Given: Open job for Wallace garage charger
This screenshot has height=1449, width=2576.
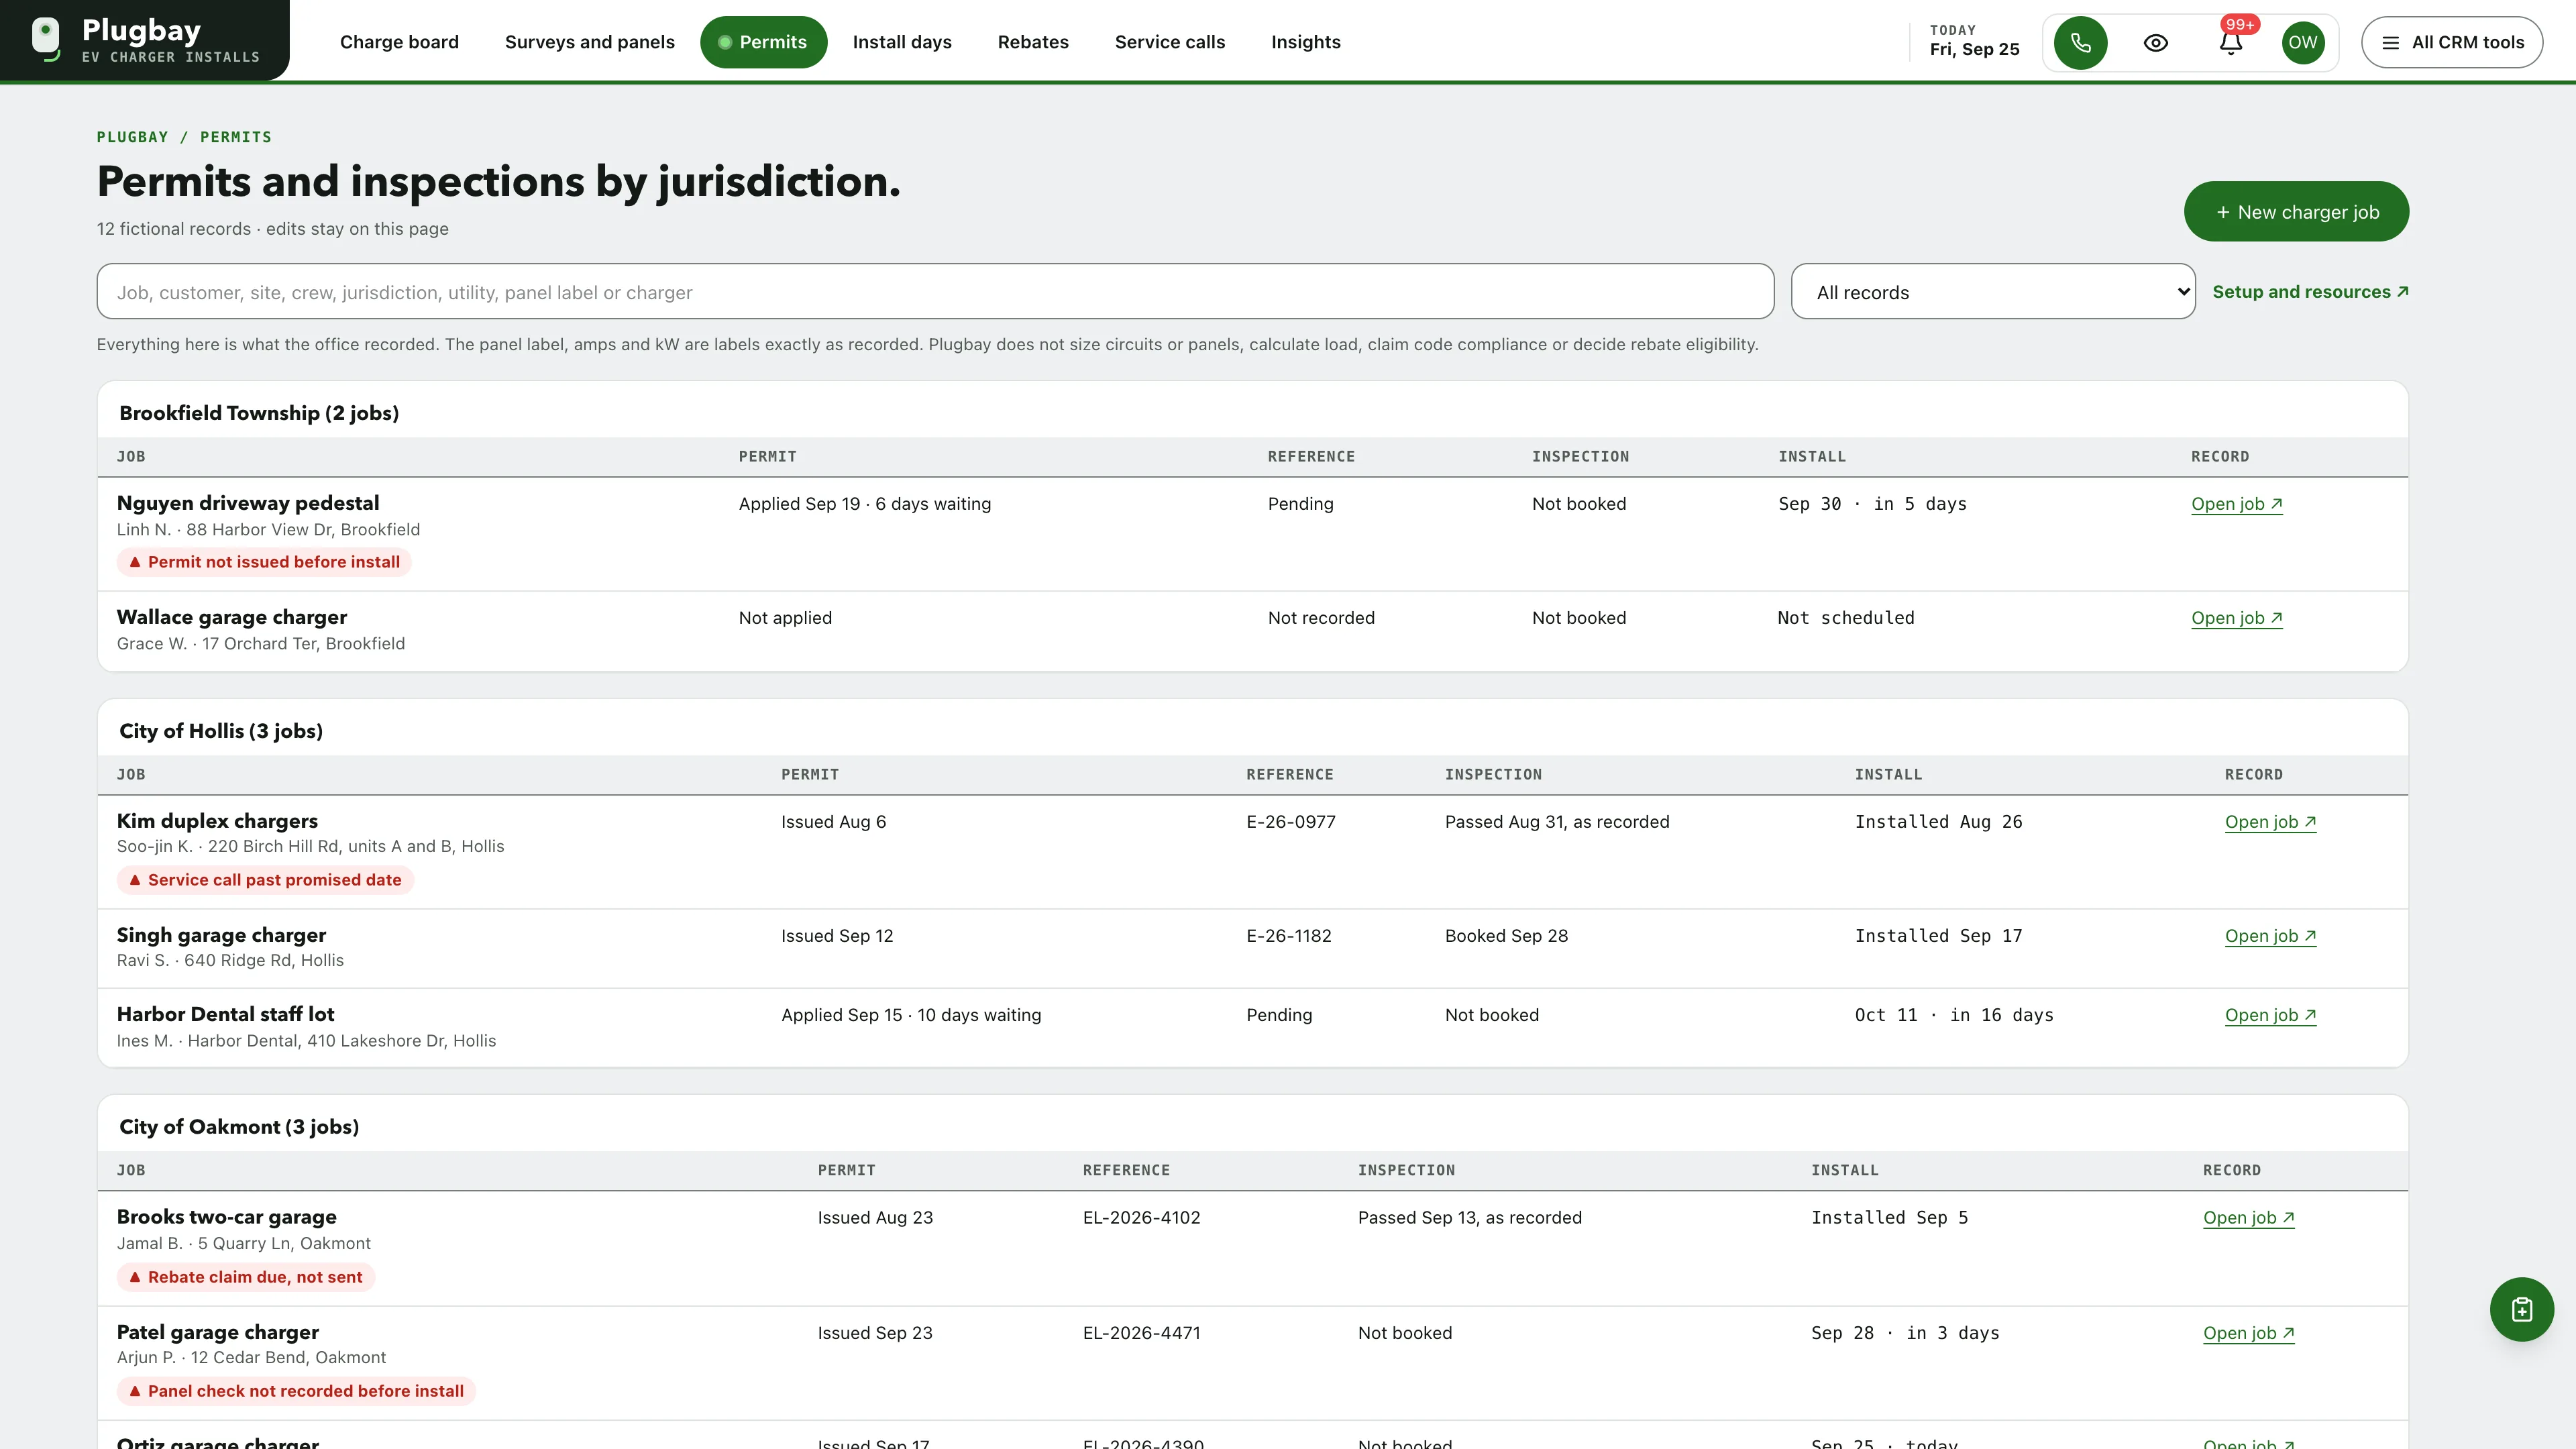Looking at the screenshot, I should click(x=2236, y=618).
